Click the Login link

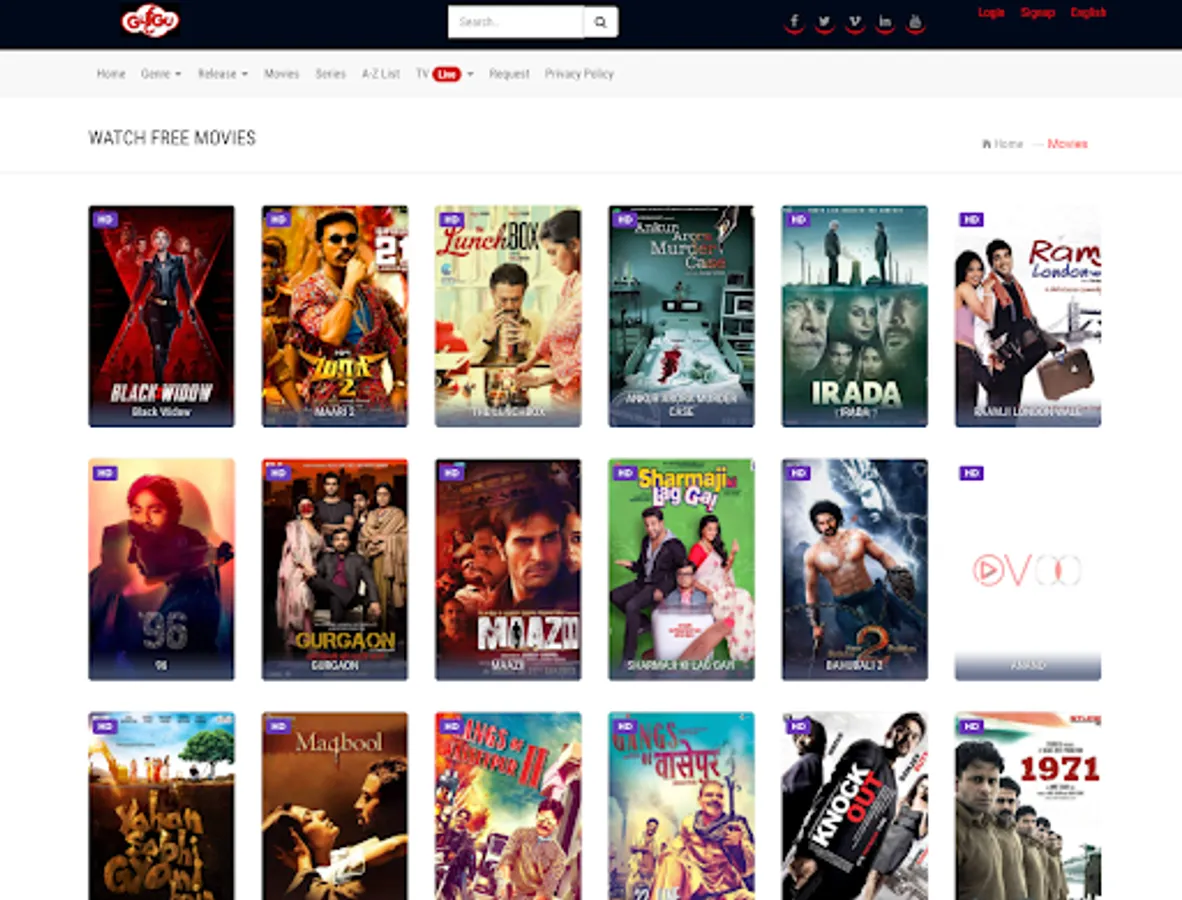click(x=991, y=12)
